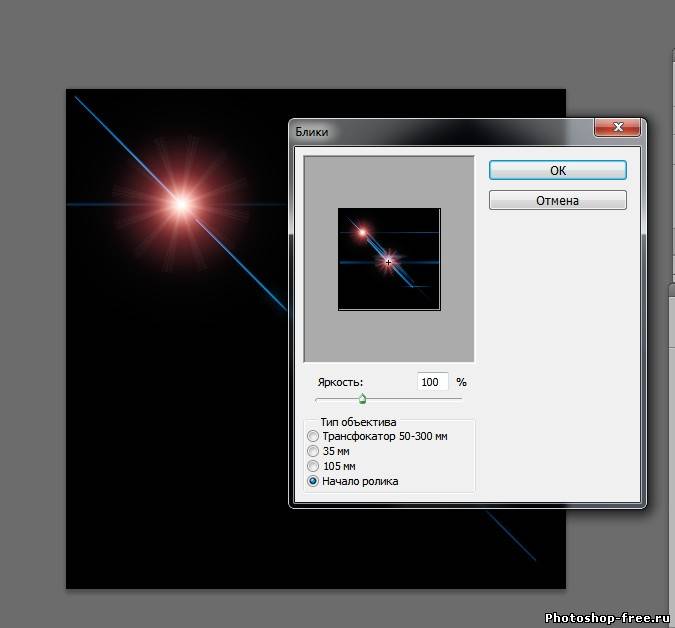Close the Блики dialog with the red X
The image size is (675, 628).
pyautogui.click(x=617, y=128)
